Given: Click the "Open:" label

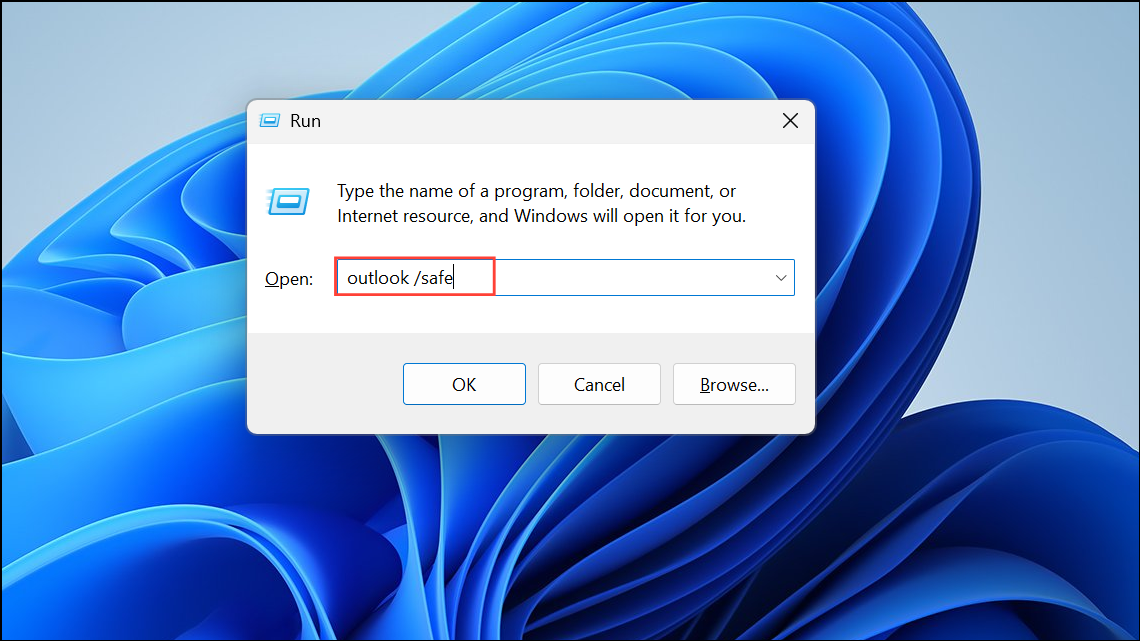Looking at the screenshot, I should pyautogui.click(x=289, y=279).
